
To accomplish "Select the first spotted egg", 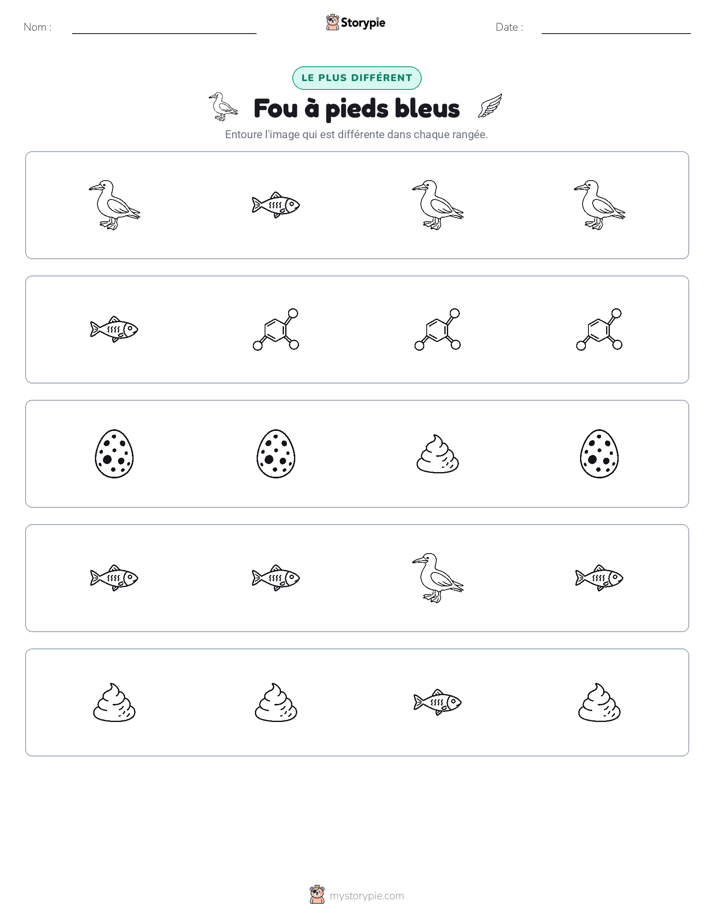I will 114,454.
